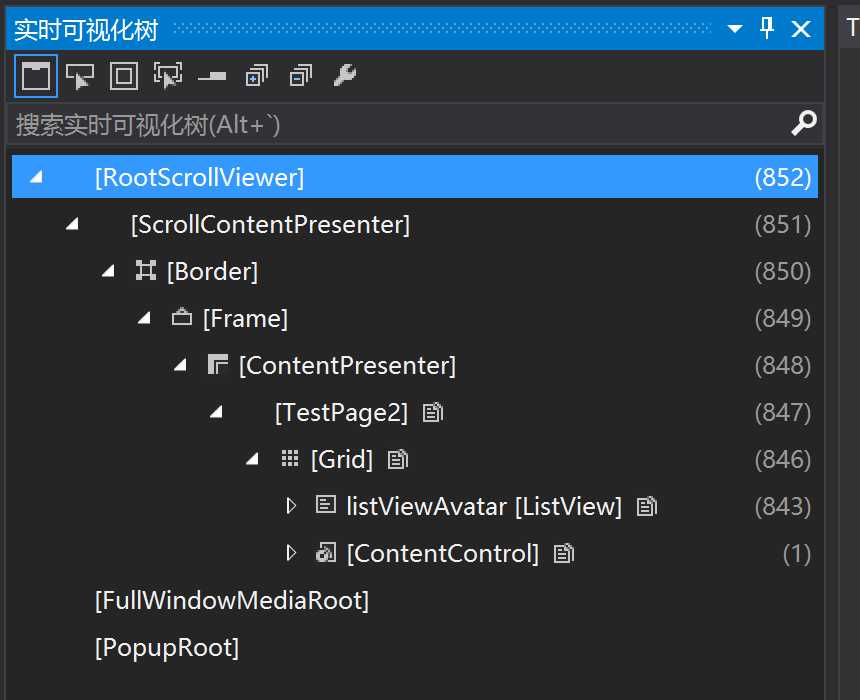Click the live visual tree search field

400,125
